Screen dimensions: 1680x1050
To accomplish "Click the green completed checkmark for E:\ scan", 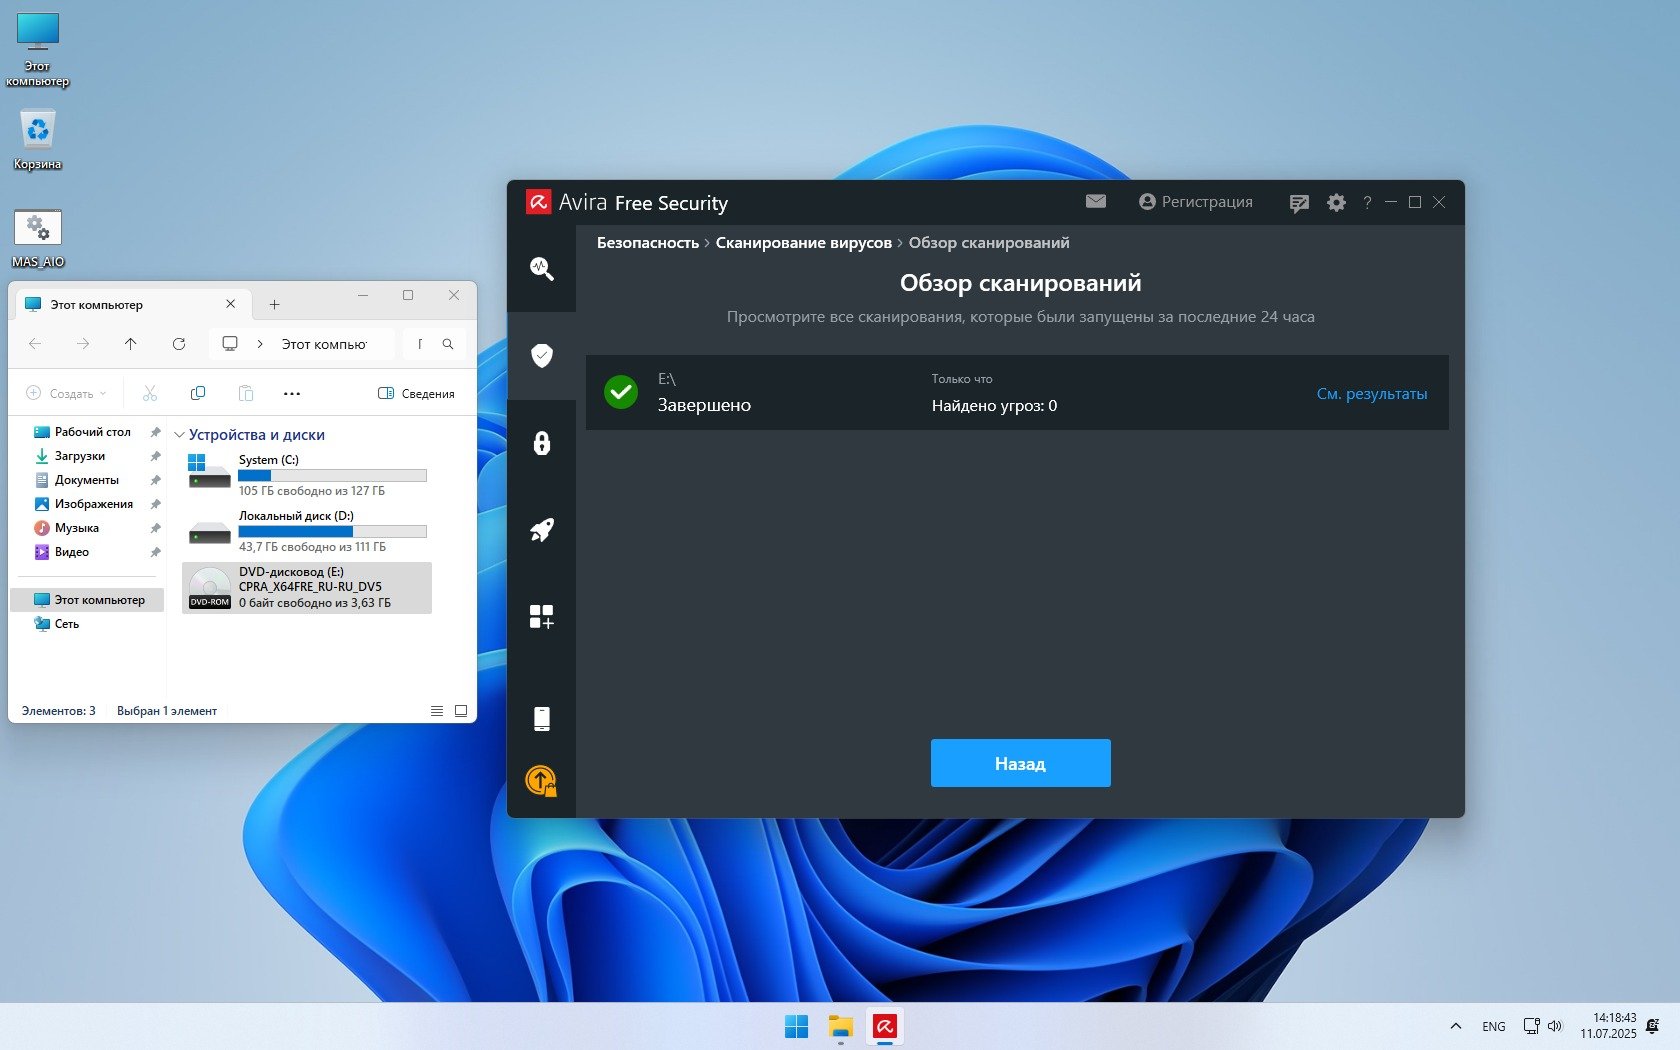I will pyautogui.click(x=621, y=392).
